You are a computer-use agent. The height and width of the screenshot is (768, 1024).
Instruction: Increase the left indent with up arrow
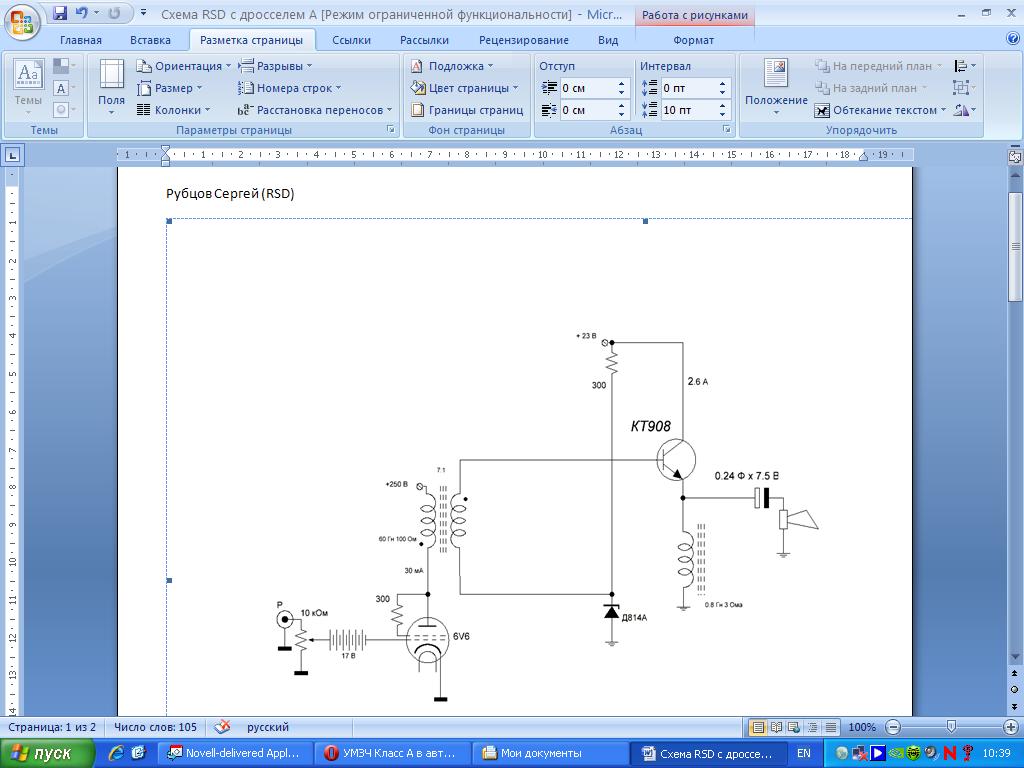tap(621, 84)
